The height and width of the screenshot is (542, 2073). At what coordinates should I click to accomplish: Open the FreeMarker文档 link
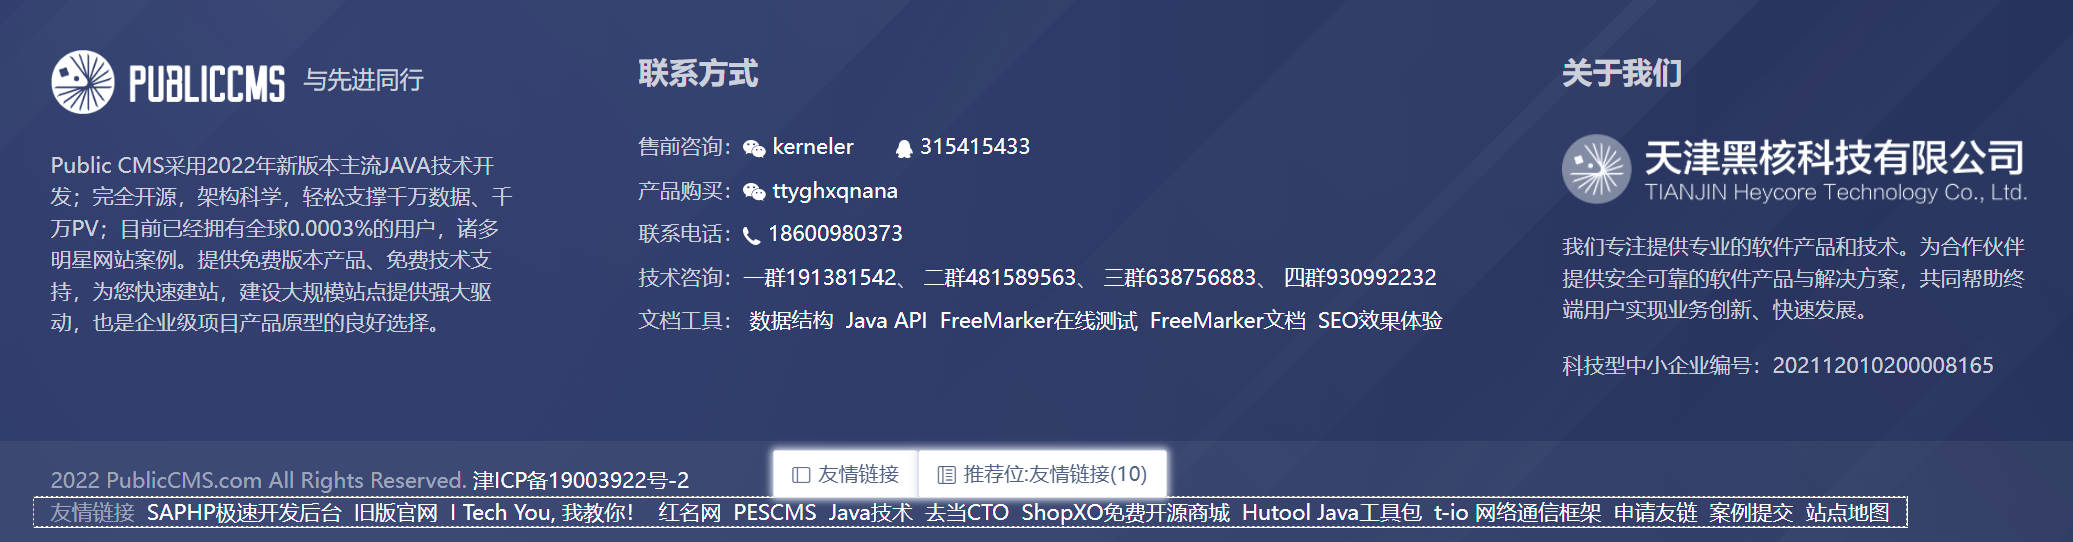coord(1228,321)
